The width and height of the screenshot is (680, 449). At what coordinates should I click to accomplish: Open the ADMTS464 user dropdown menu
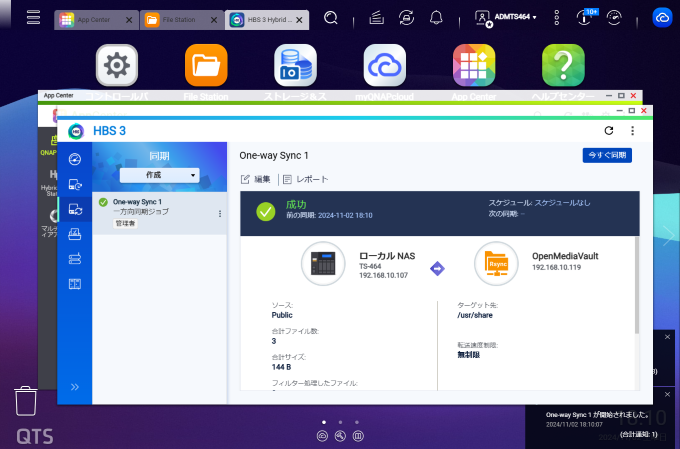tap(506, 18)
